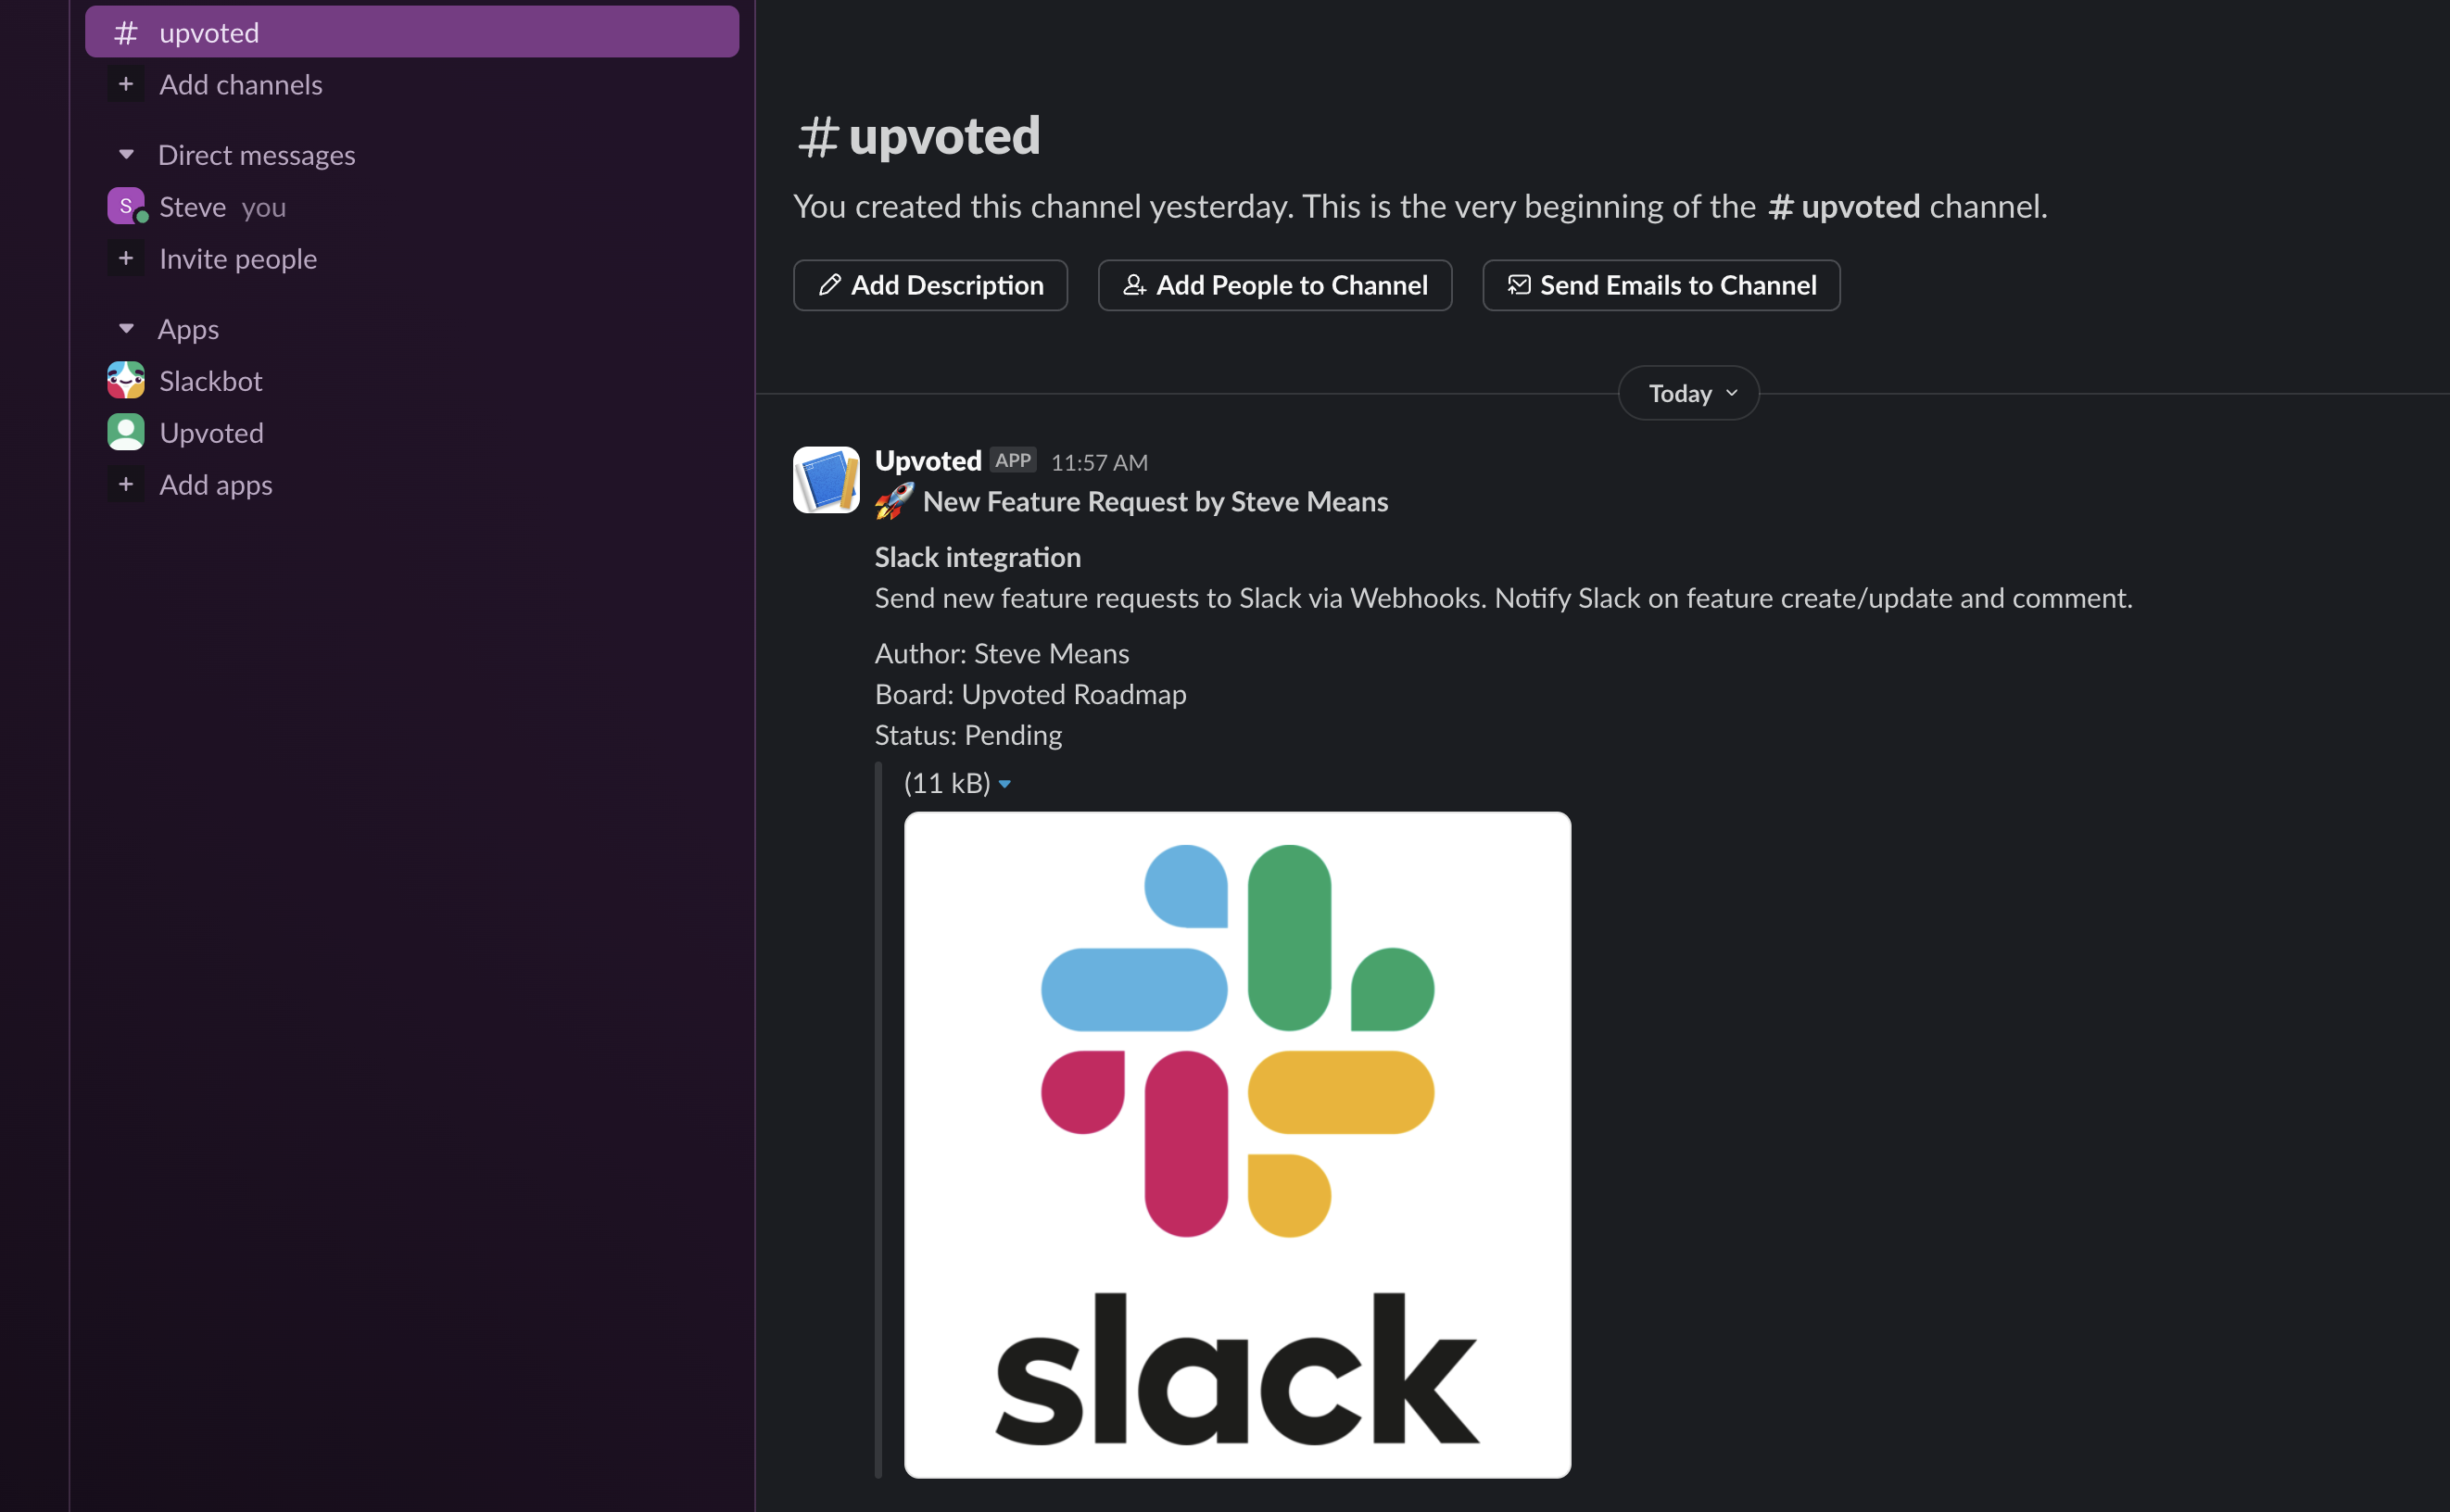Click the plus icon beside Invite people
The width and height of the screenshot is (2450, 1512).
click(x=126, y=259)
